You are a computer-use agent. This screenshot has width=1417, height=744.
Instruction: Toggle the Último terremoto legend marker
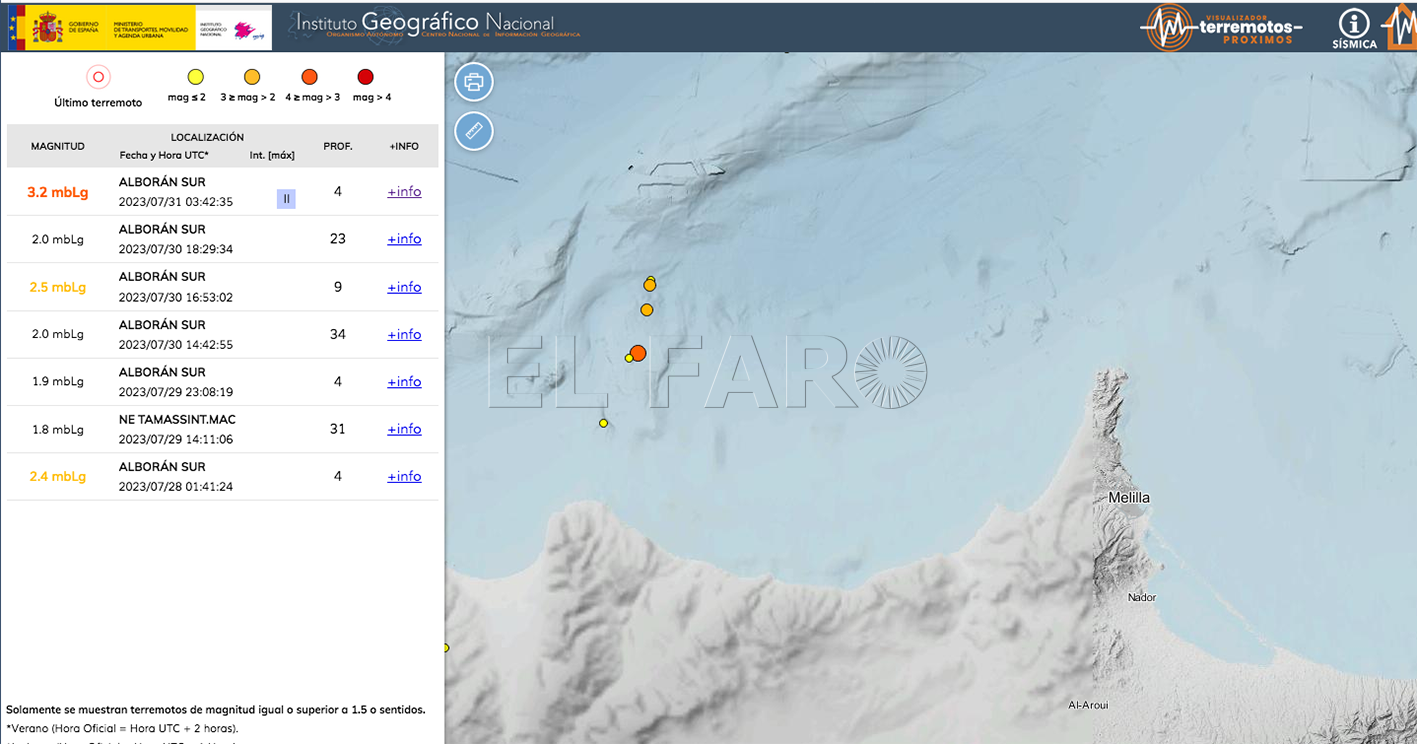(98, 76)
